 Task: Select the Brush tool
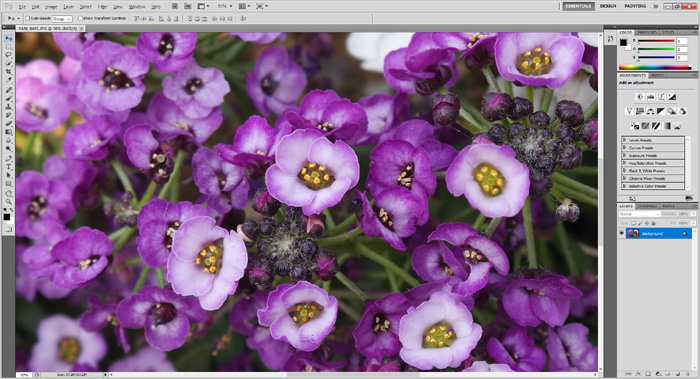point(8,98)
